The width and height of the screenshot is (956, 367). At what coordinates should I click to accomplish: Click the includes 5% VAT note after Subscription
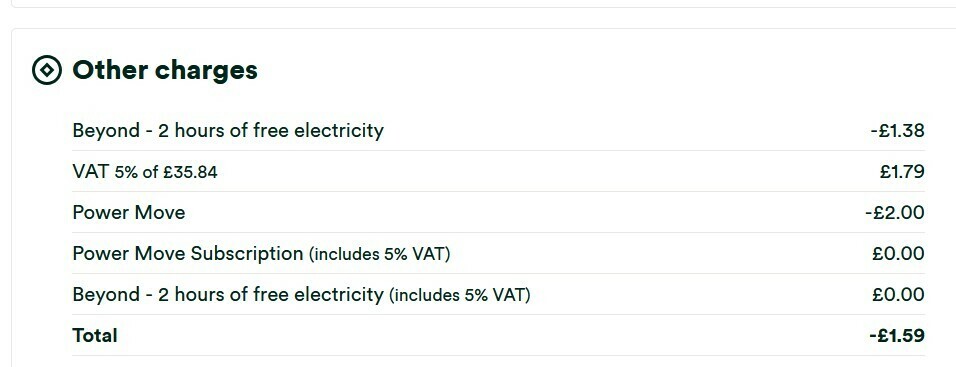380,254
